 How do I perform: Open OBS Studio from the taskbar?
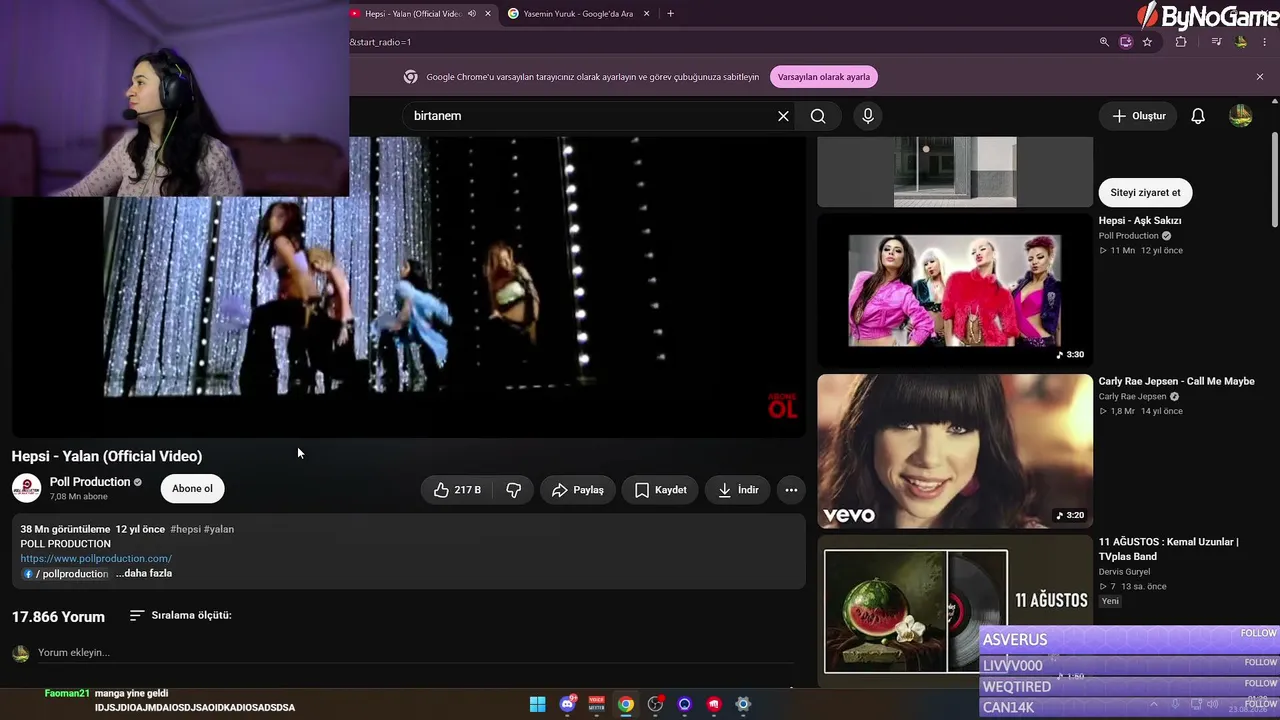(655, 704)
